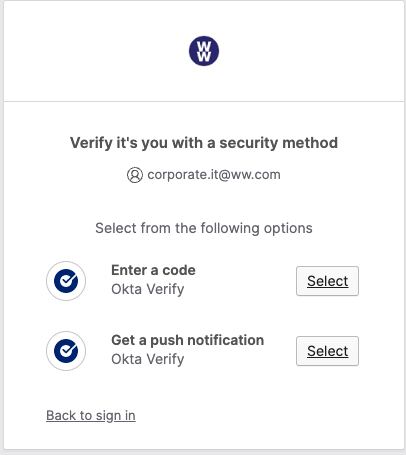Click the divider line below the logo
The image size is (406, 455).
(204, 101)
